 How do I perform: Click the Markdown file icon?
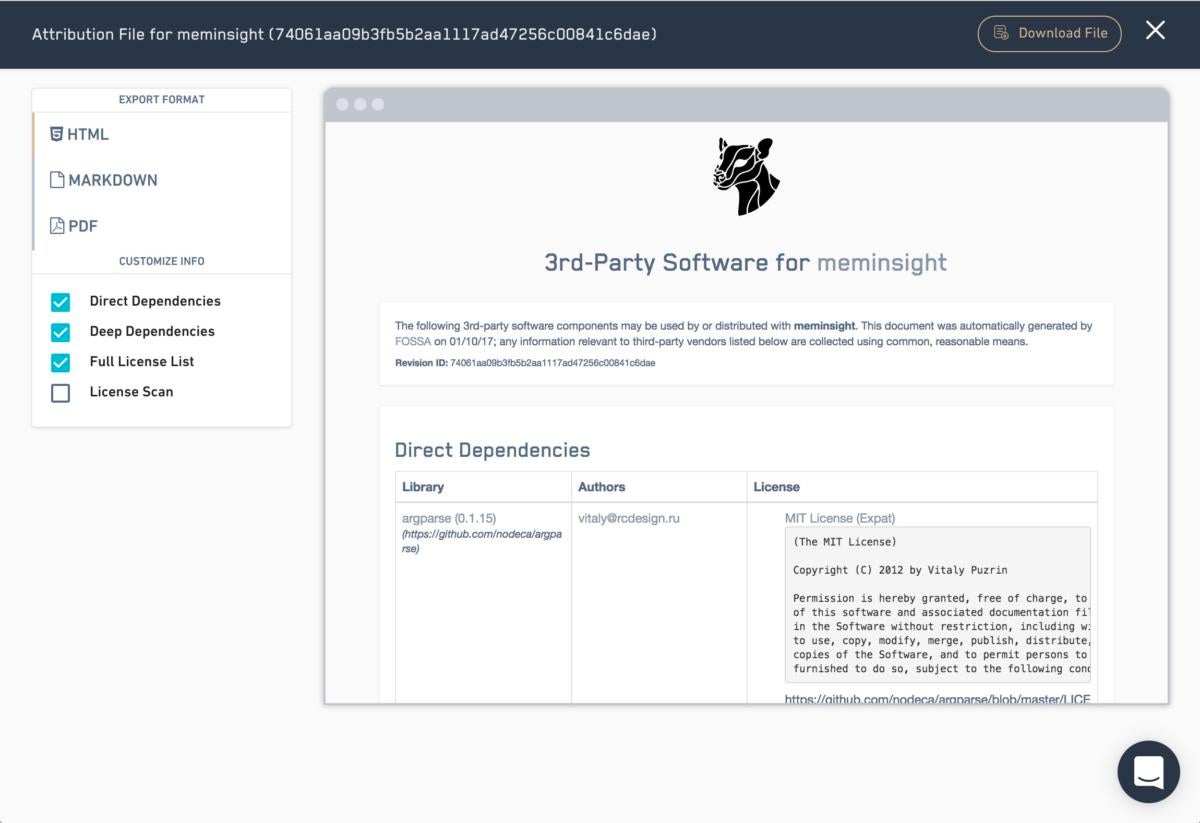tap(57, 180)
